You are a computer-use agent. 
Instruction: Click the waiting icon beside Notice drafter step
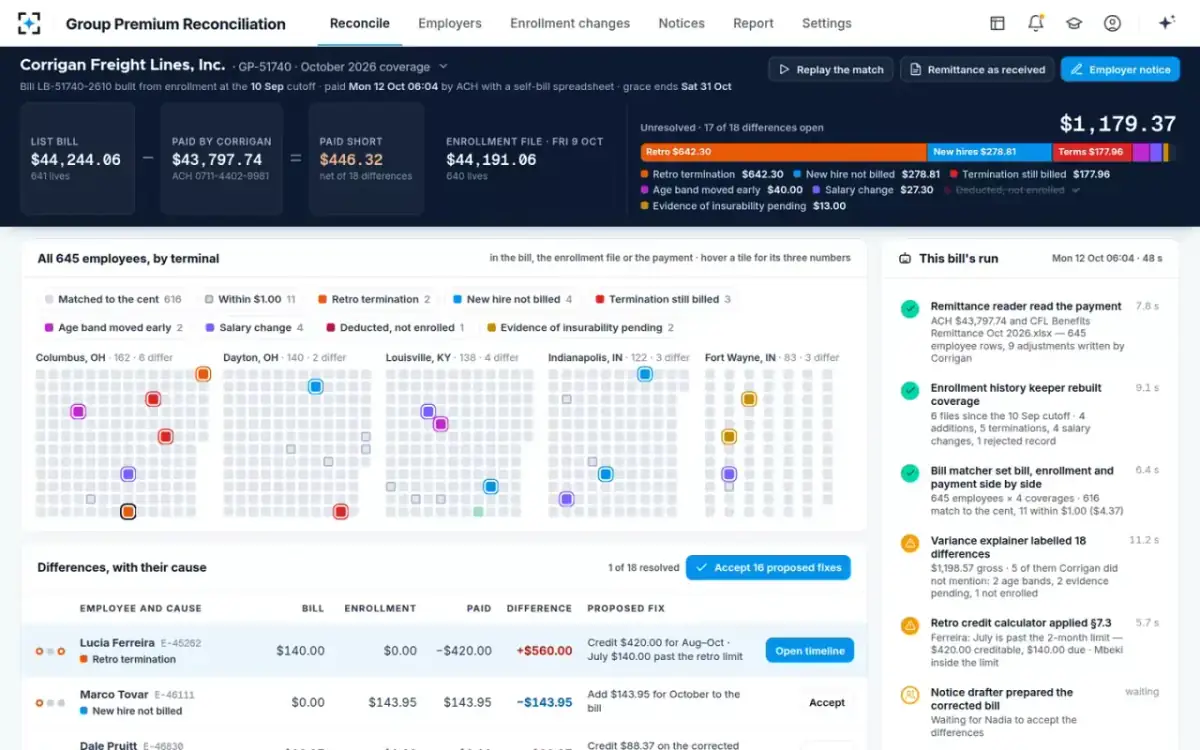(910, 694)
